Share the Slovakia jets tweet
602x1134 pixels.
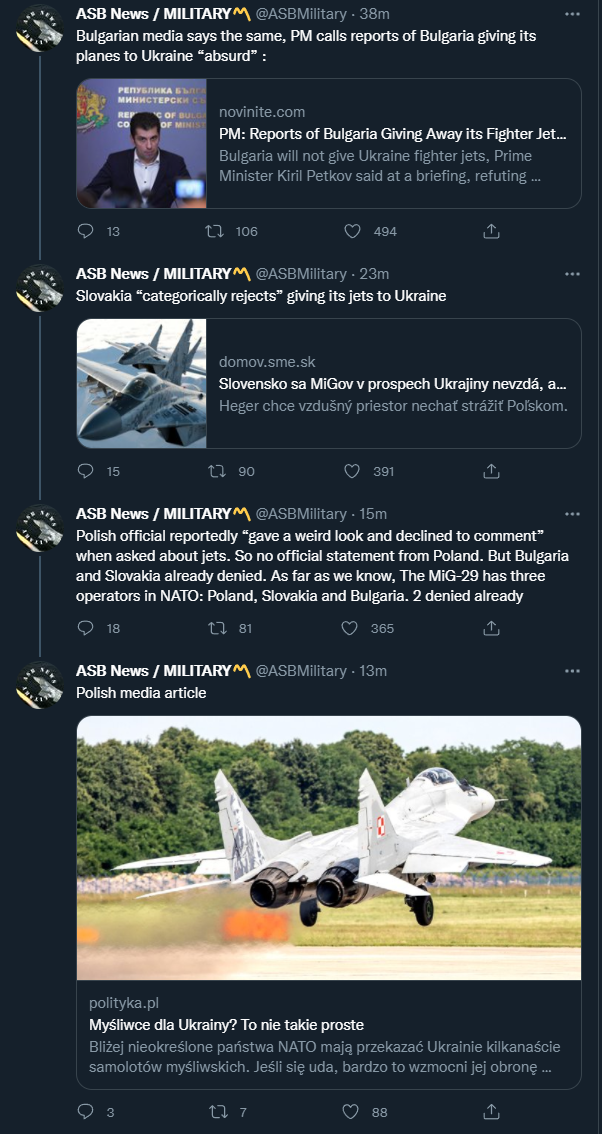coord(491,471)
